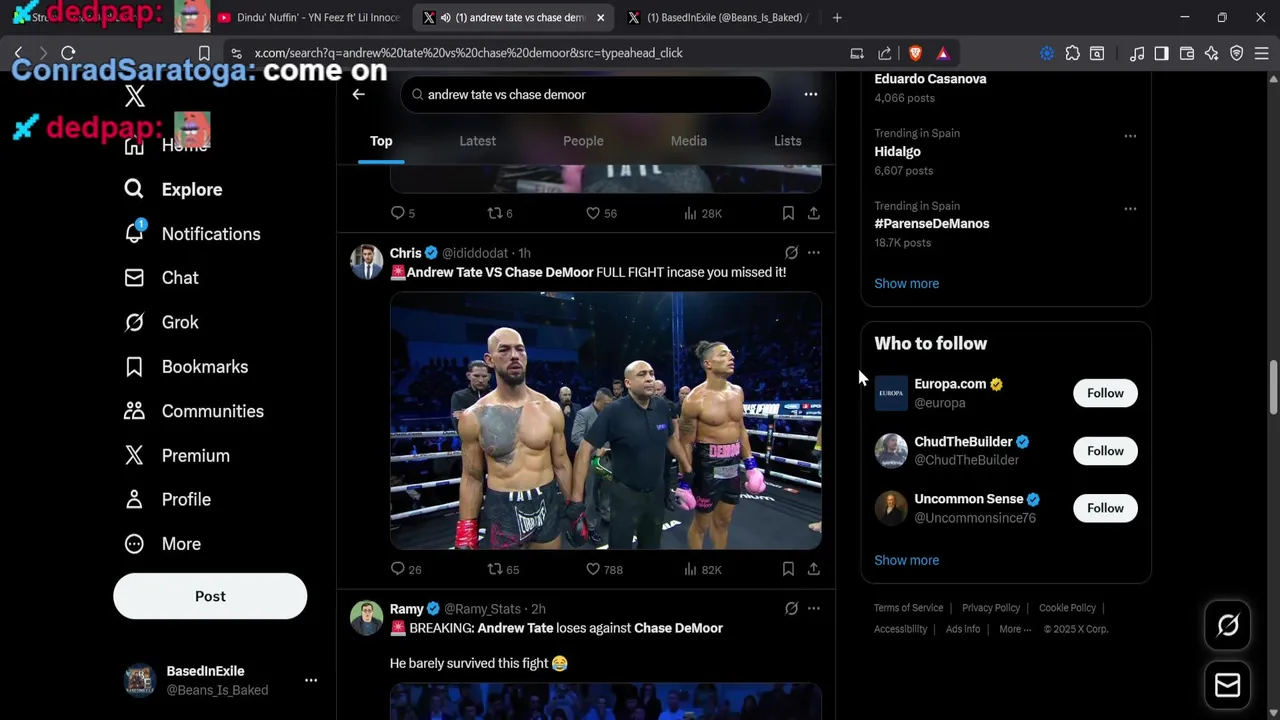Open Premium in sidebar

coord(177,455)
